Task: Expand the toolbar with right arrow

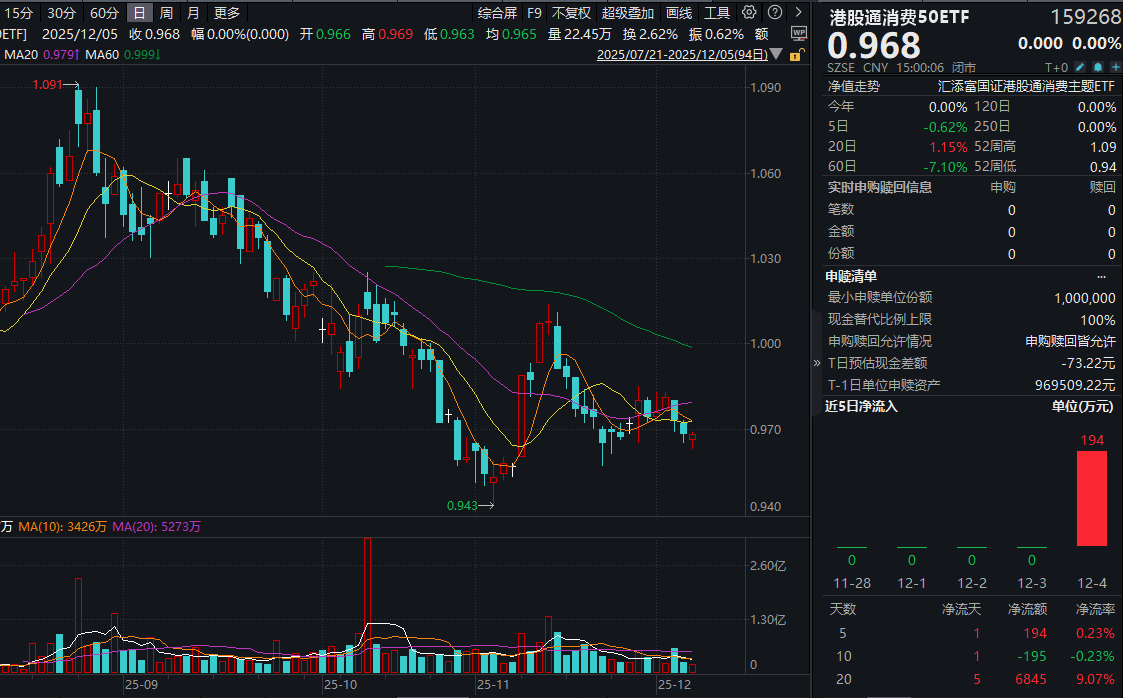Action: click(x=797, y=13)
